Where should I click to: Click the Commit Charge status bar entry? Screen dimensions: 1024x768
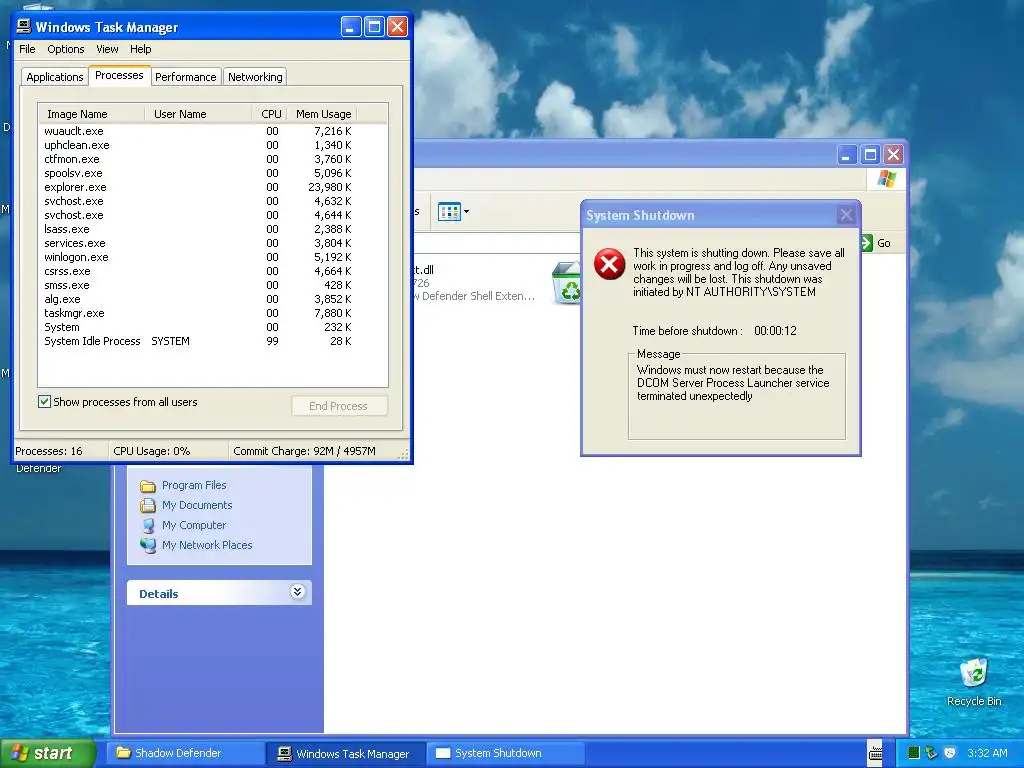pos(304,451)
